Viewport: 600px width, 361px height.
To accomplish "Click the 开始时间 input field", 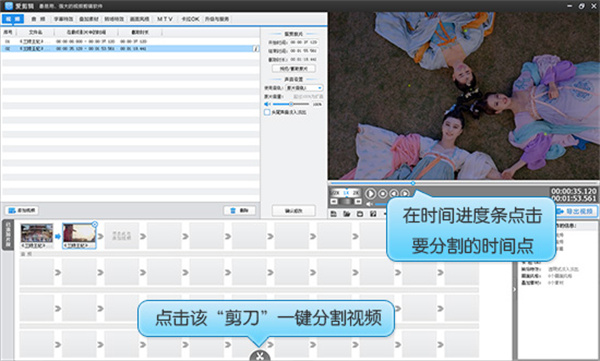I will pos(304,42).
